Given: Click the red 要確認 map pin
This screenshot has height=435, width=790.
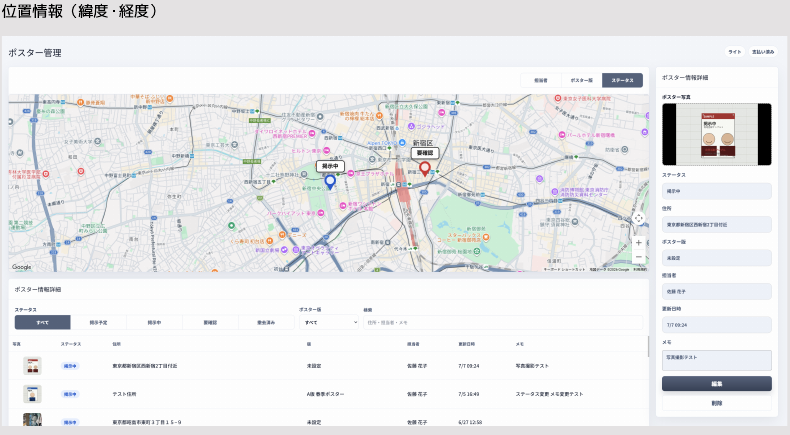Looking at the screenshot, I should click(425, 169).
